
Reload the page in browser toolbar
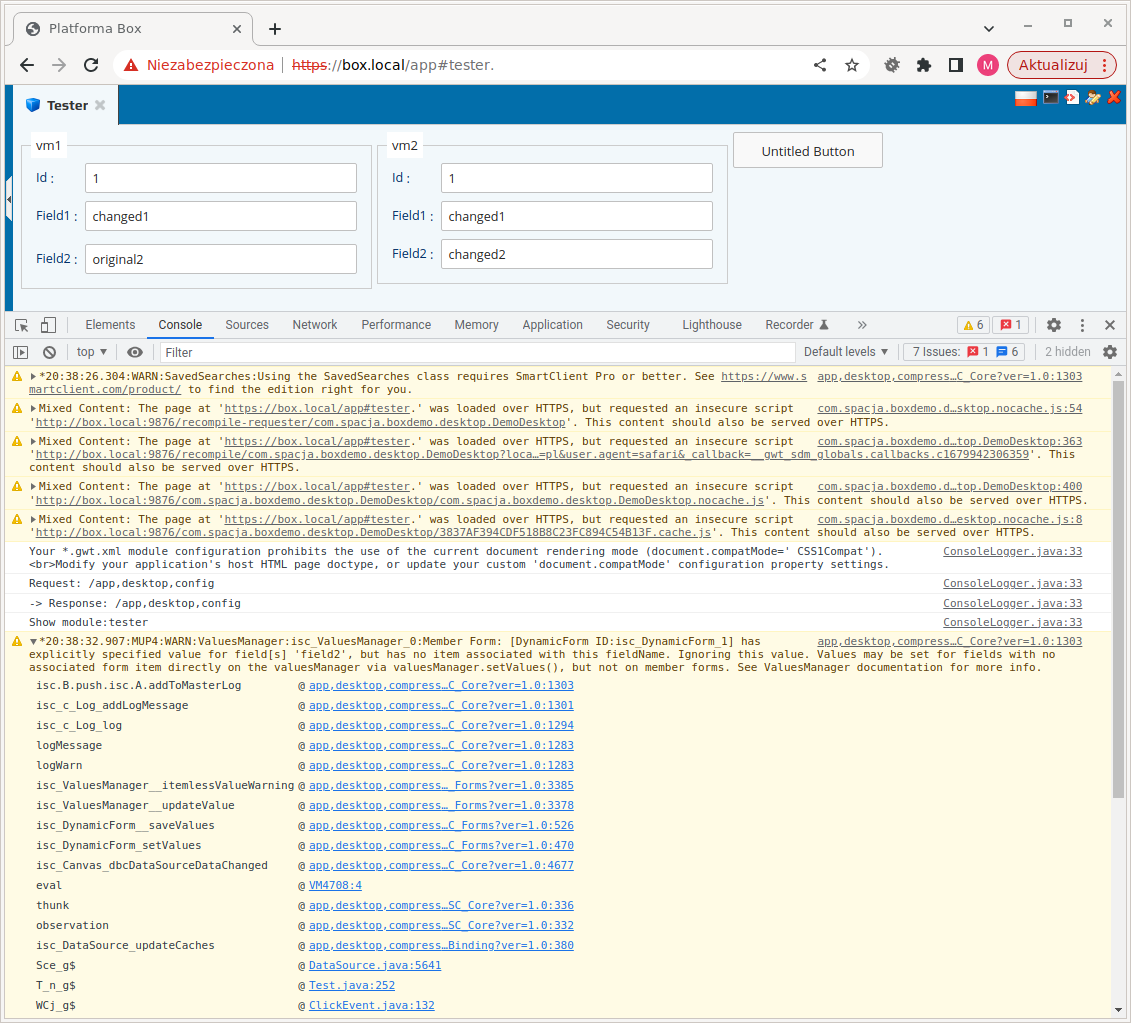(x=91, y=65)
